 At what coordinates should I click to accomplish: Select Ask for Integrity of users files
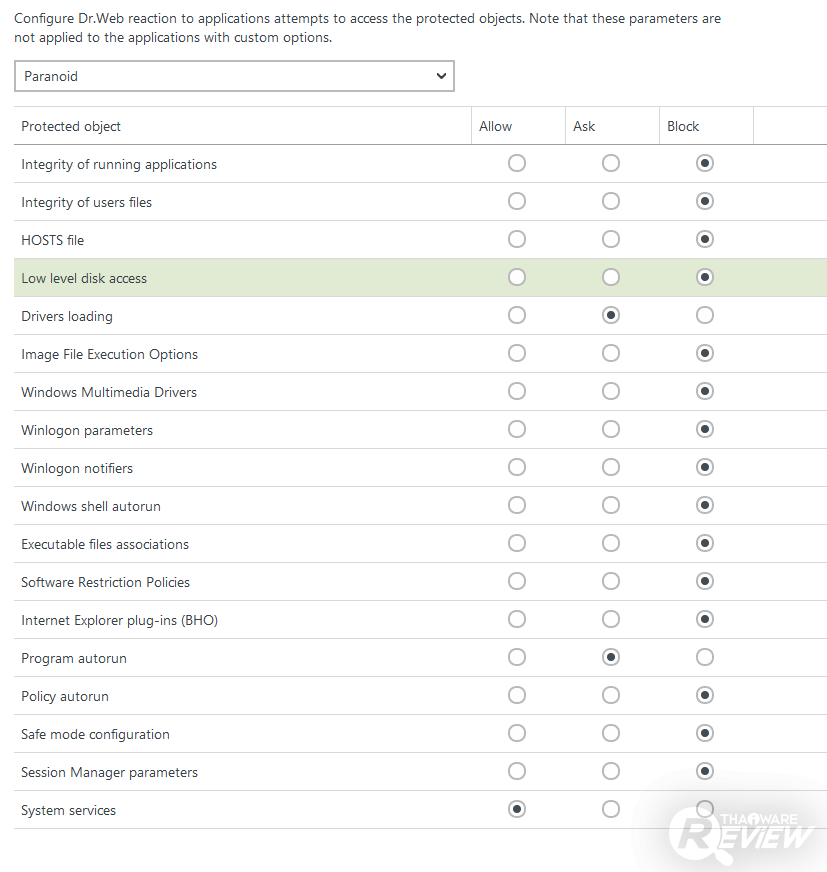[x=611, y=201]
